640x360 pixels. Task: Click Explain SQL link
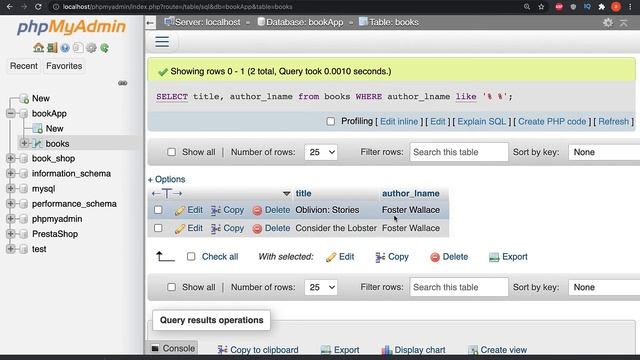coord(482,122)
